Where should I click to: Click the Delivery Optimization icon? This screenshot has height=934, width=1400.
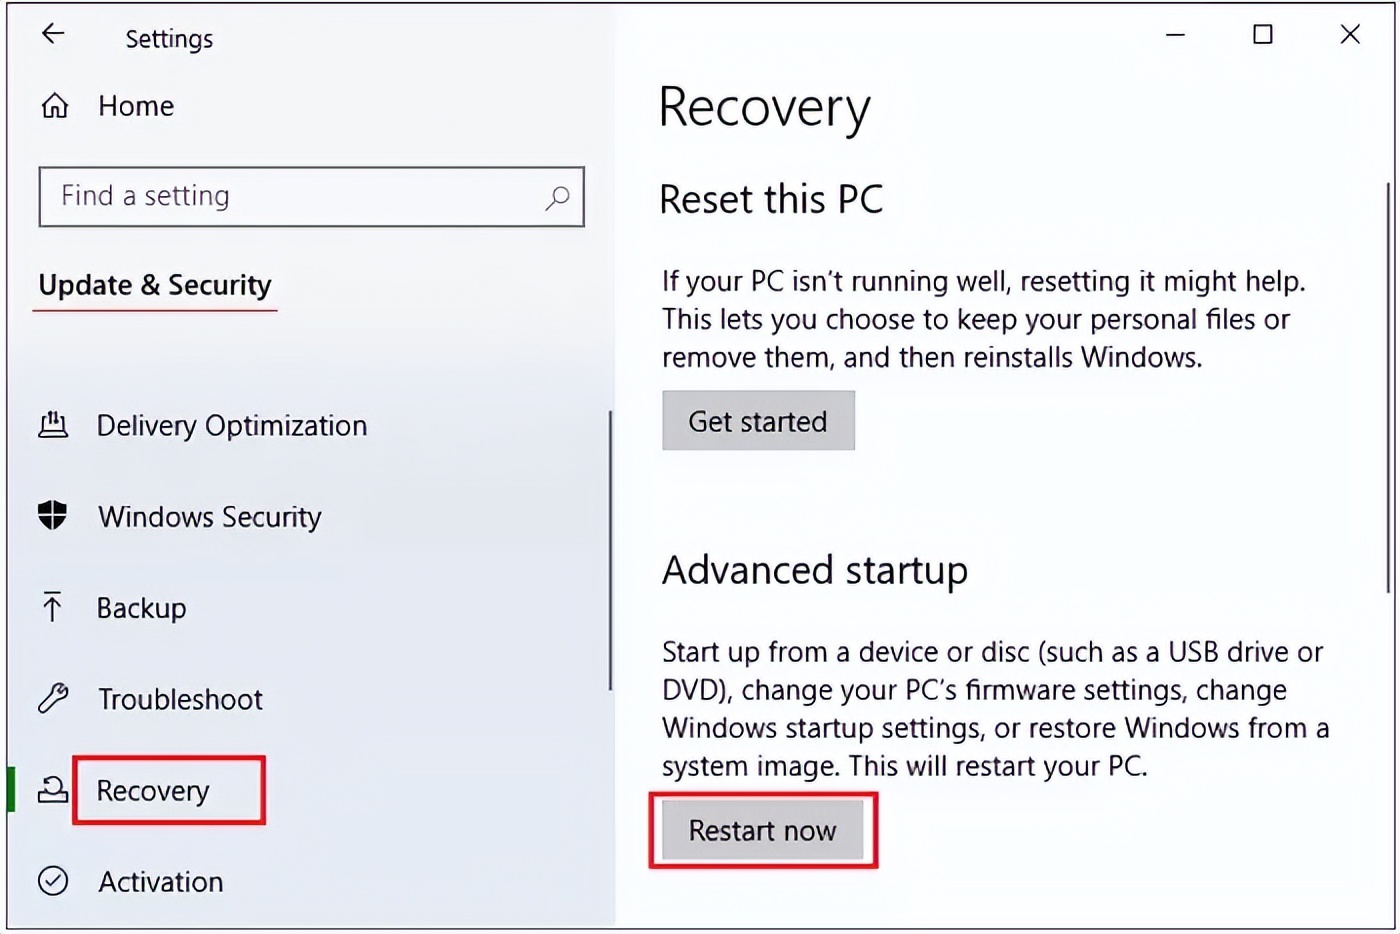pos(53,425)
